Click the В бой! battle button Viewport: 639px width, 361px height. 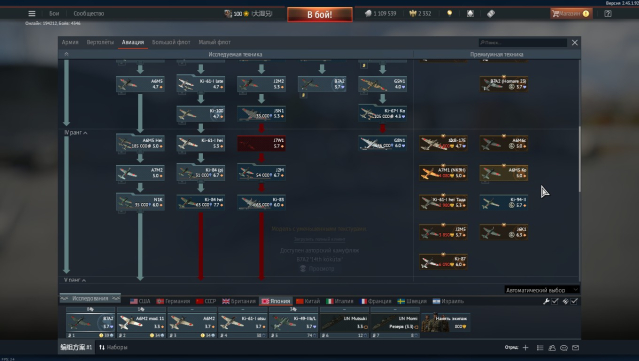[320, 15]
